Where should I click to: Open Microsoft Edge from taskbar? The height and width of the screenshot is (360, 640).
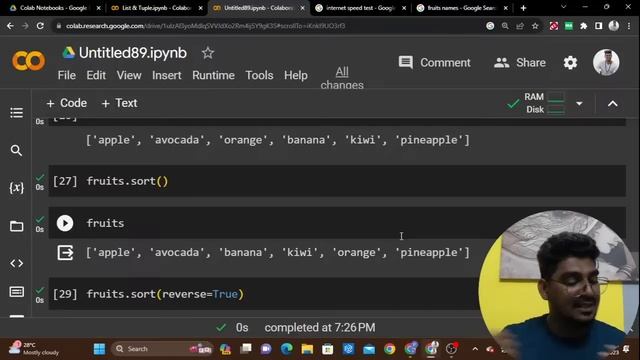287,349
